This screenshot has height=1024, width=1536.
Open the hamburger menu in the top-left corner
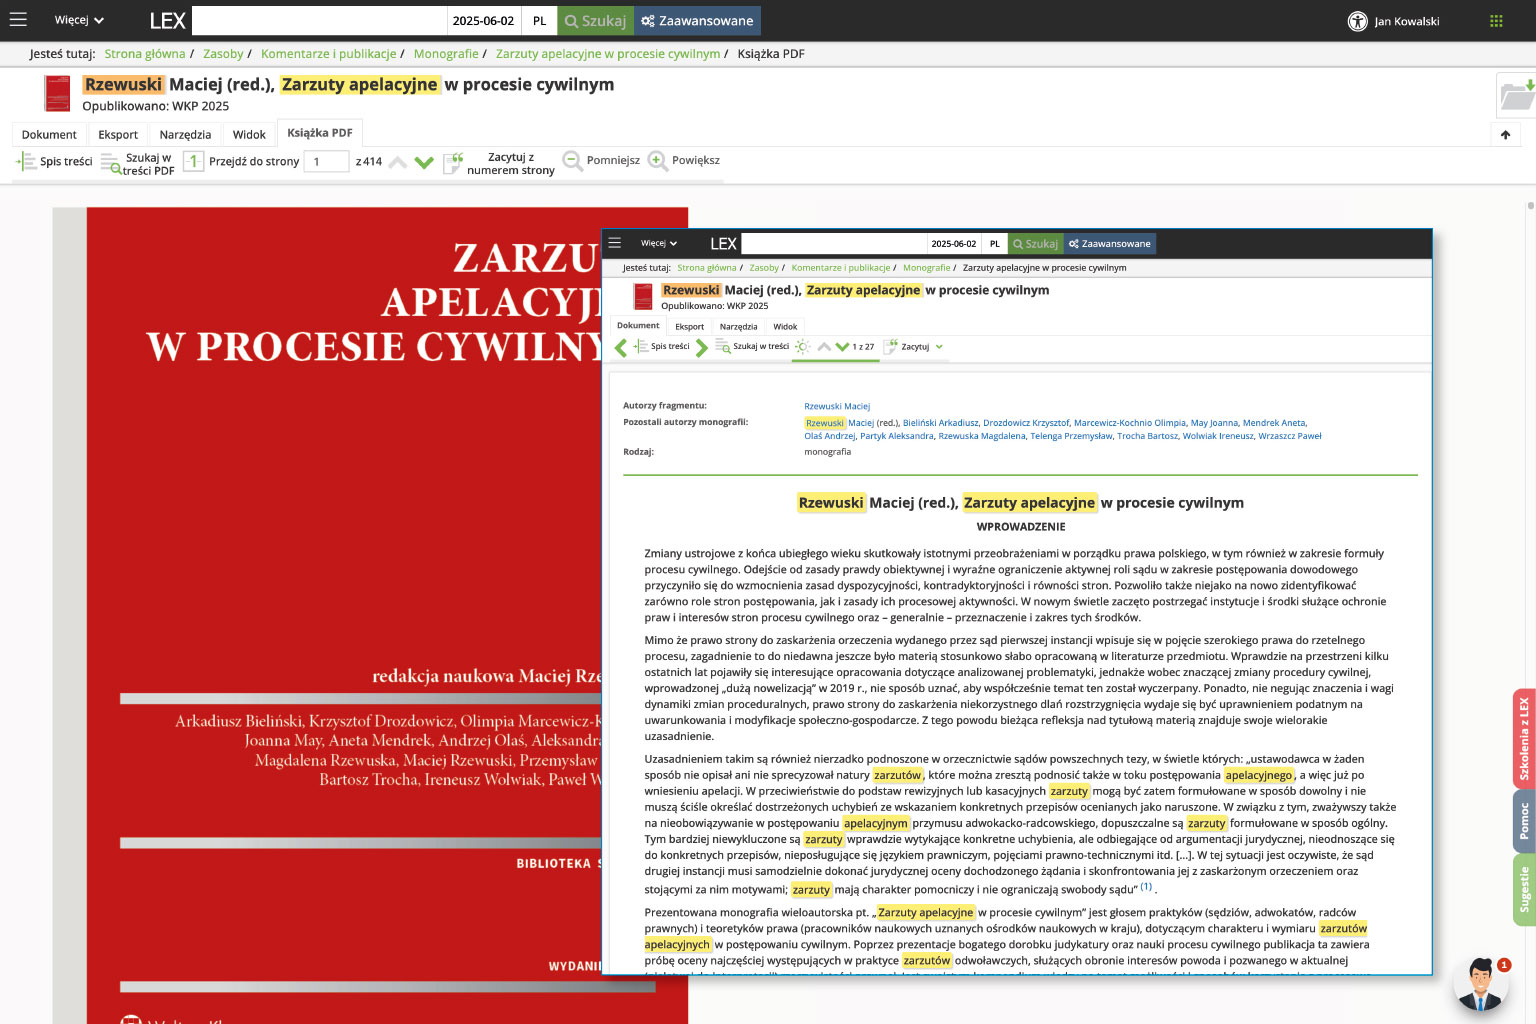point(18,20)
